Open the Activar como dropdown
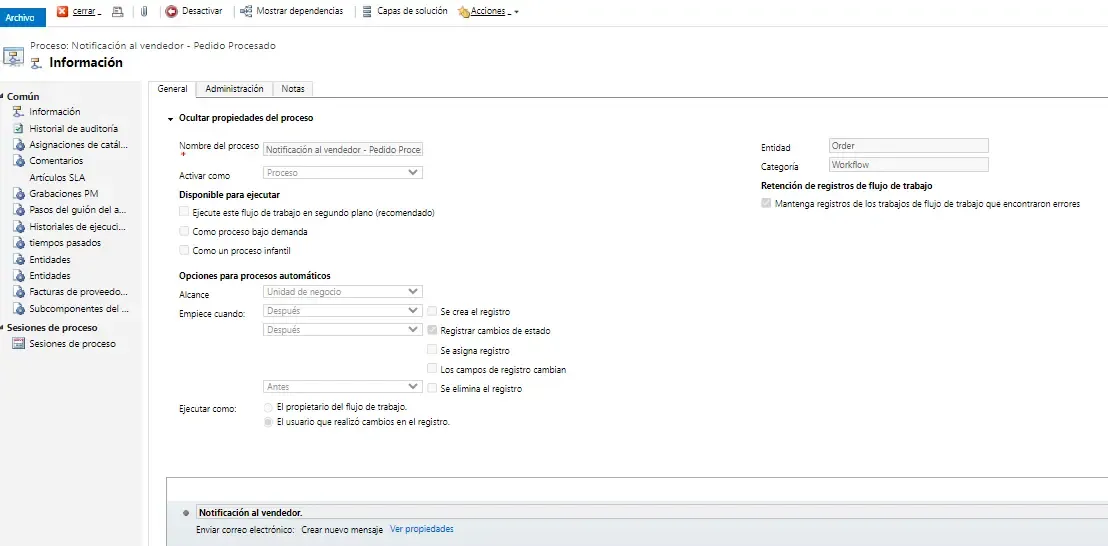The width and height of the screenshot is (1108, 546). [x=342, y=173]
